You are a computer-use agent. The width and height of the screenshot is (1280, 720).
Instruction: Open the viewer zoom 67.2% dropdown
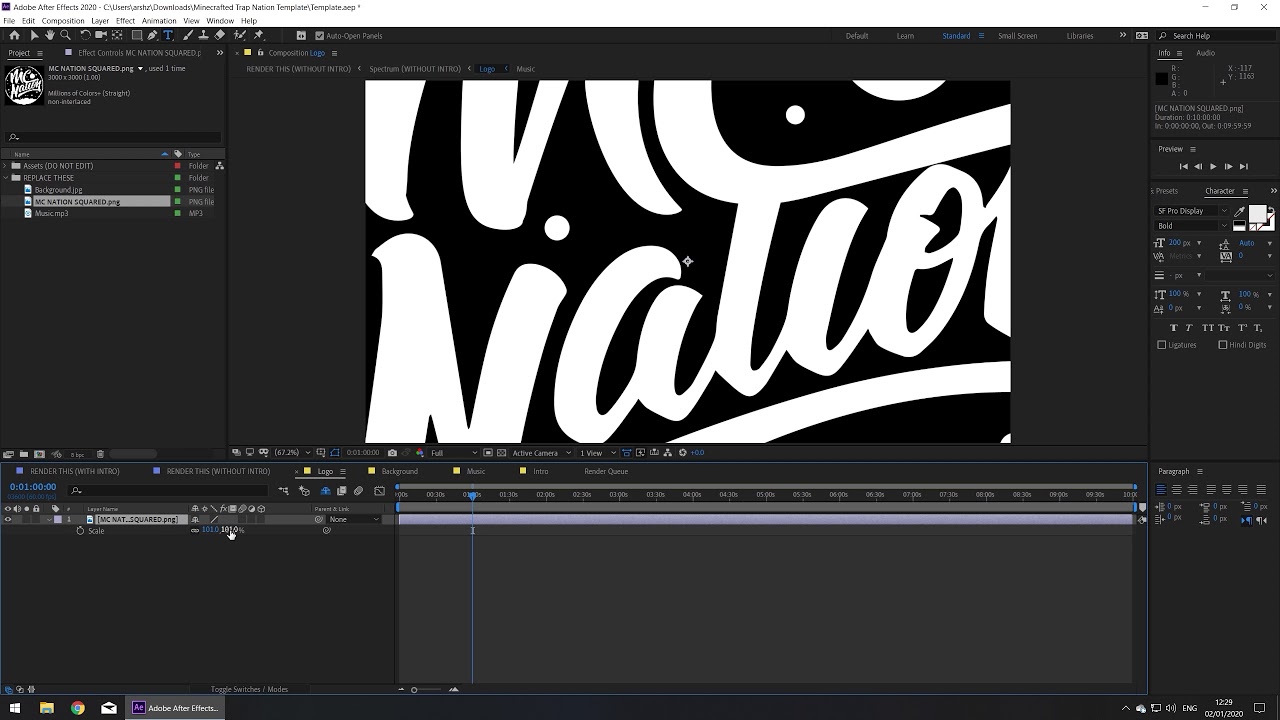(291, 453)
